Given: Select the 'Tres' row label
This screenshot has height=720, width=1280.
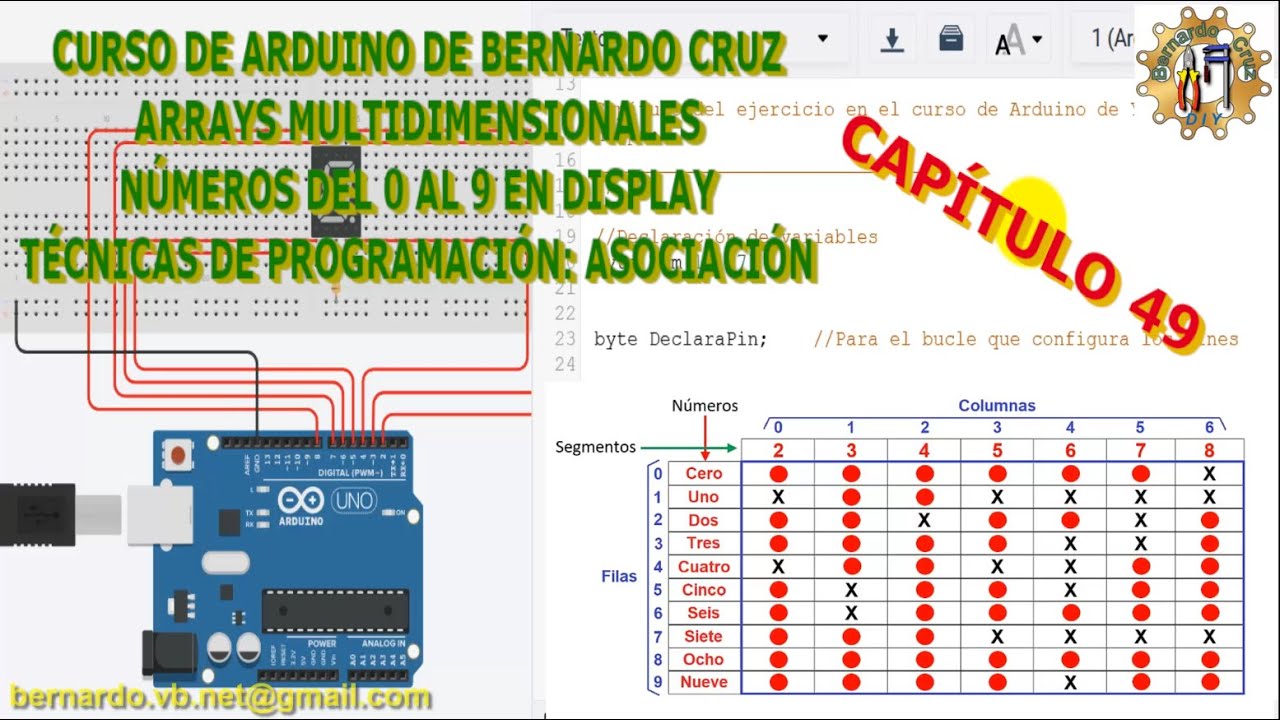Looking at the screenshot, I should click(x=704, y=543).
